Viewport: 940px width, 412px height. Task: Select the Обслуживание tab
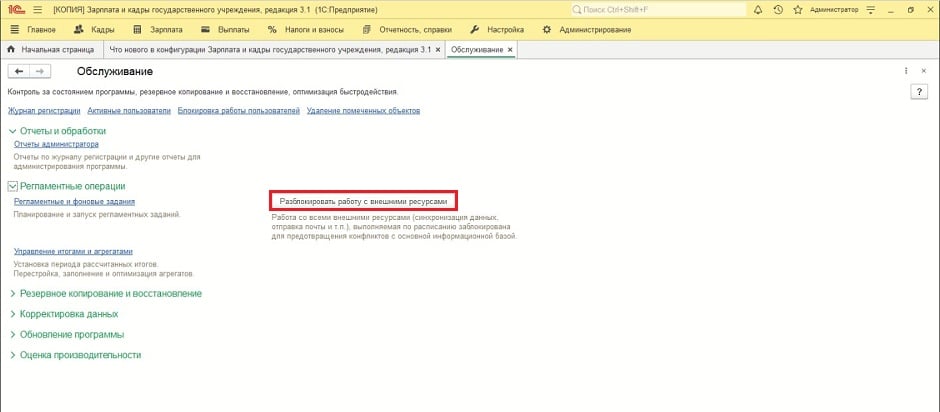[x=477, y=50]
